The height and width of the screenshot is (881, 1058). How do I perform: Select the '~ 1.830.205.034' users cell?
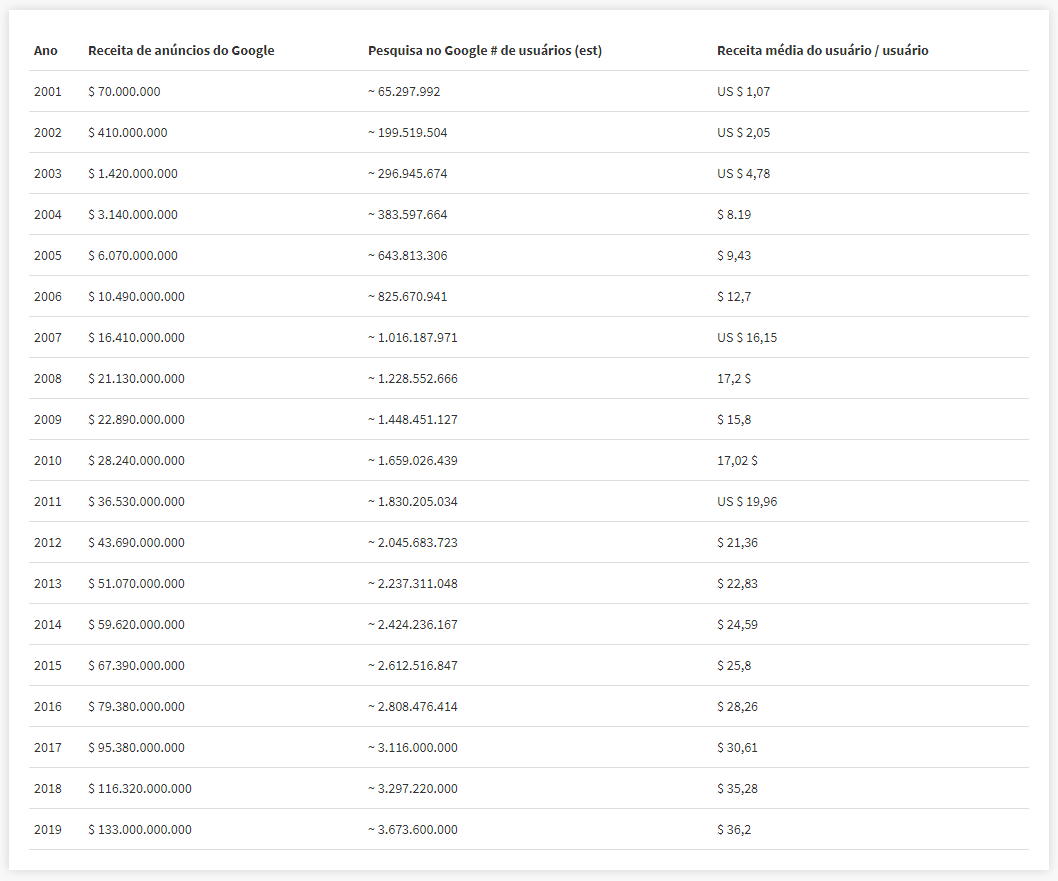[413, 502]
